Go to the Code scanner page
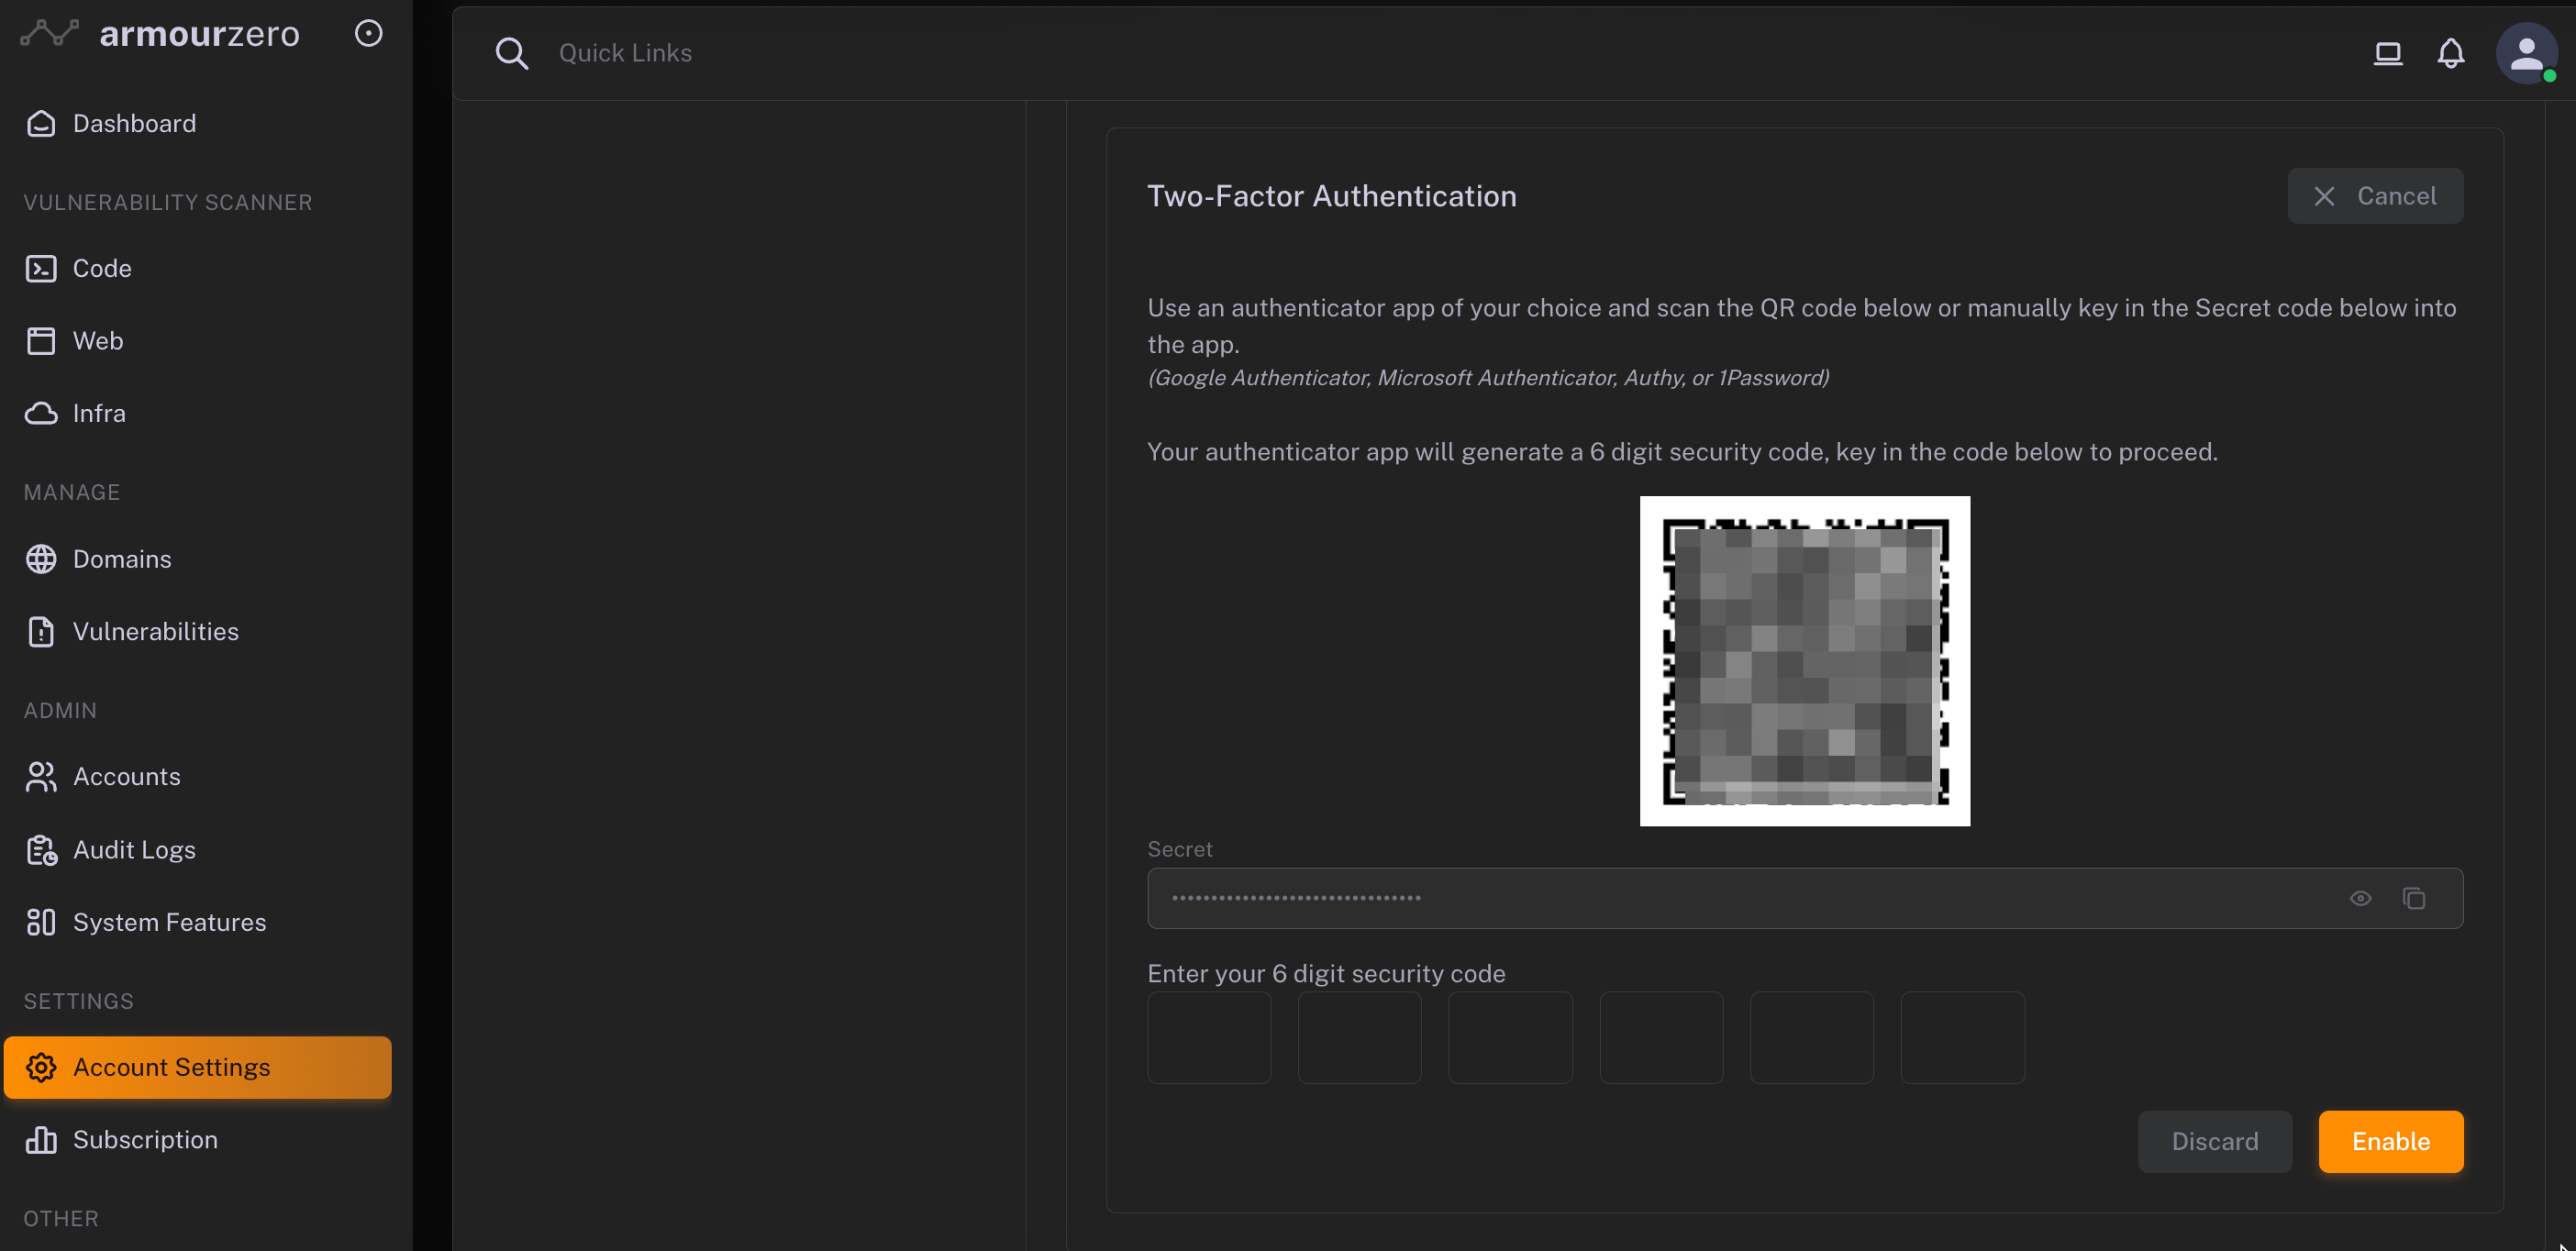 101,268
